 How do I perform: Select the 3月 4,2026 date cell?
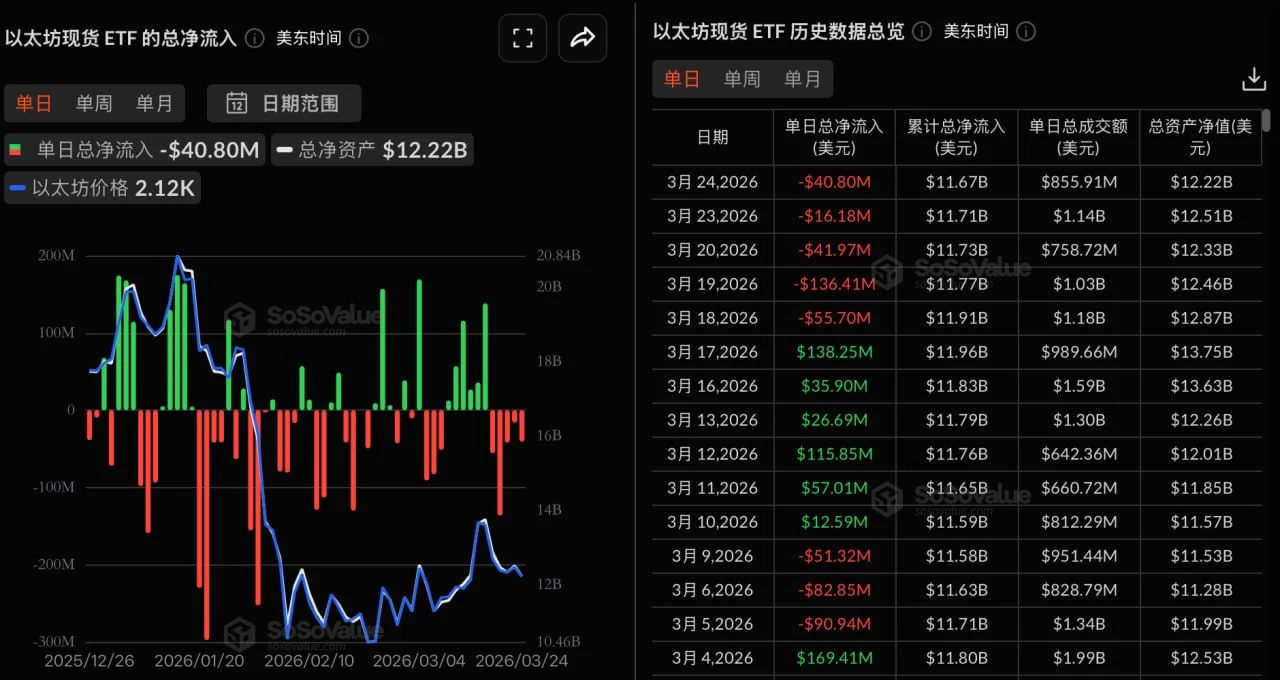712,658
